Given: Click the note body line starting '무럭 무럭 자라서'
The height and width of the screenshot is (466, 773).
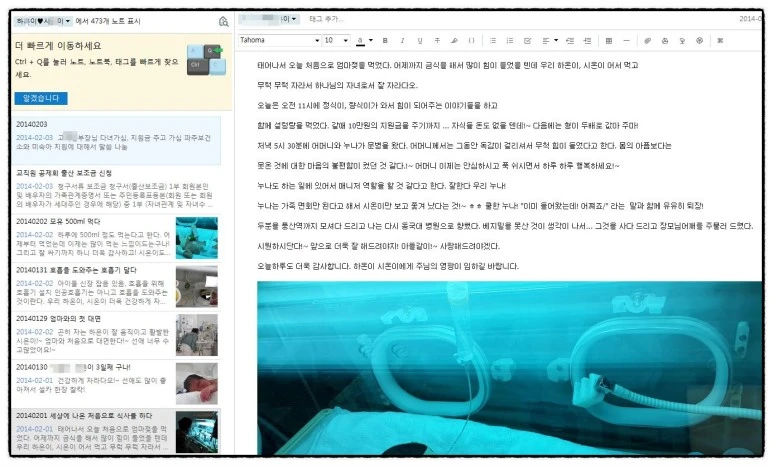Looking at the screenshot, I should [337, 85].
